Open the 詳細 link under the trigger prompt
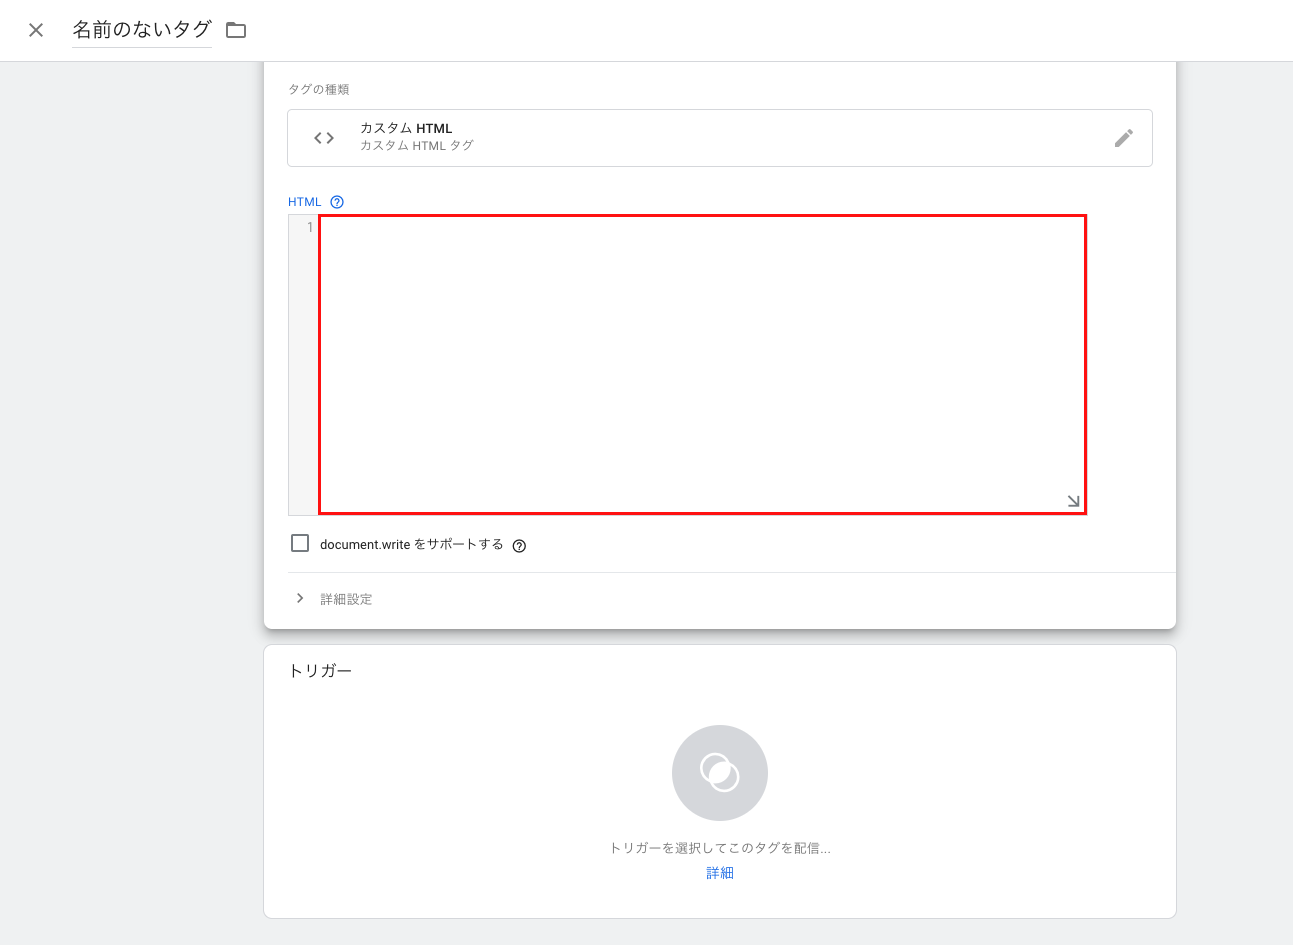Screen dimensions: 1293x945 (x=719, y=873)
